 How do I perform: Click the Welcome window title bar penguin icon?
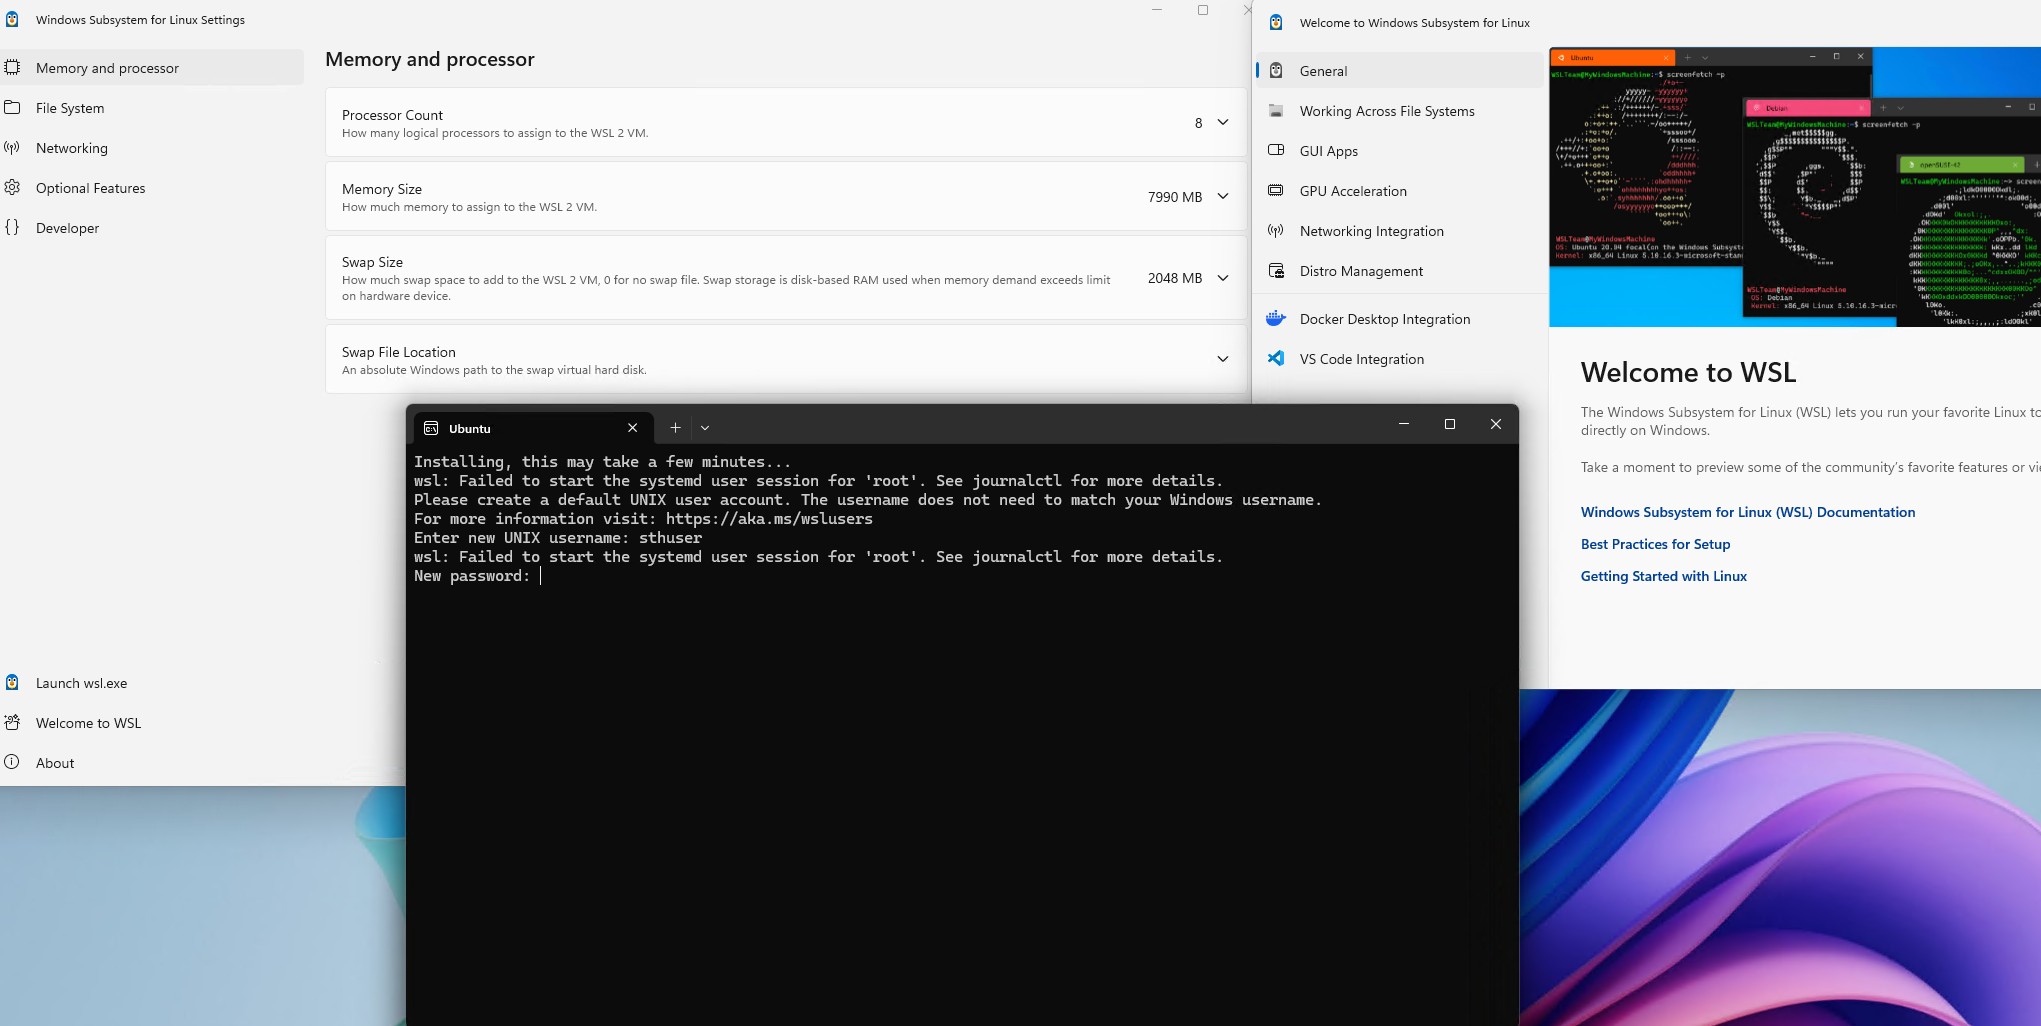pos(1276,23)
